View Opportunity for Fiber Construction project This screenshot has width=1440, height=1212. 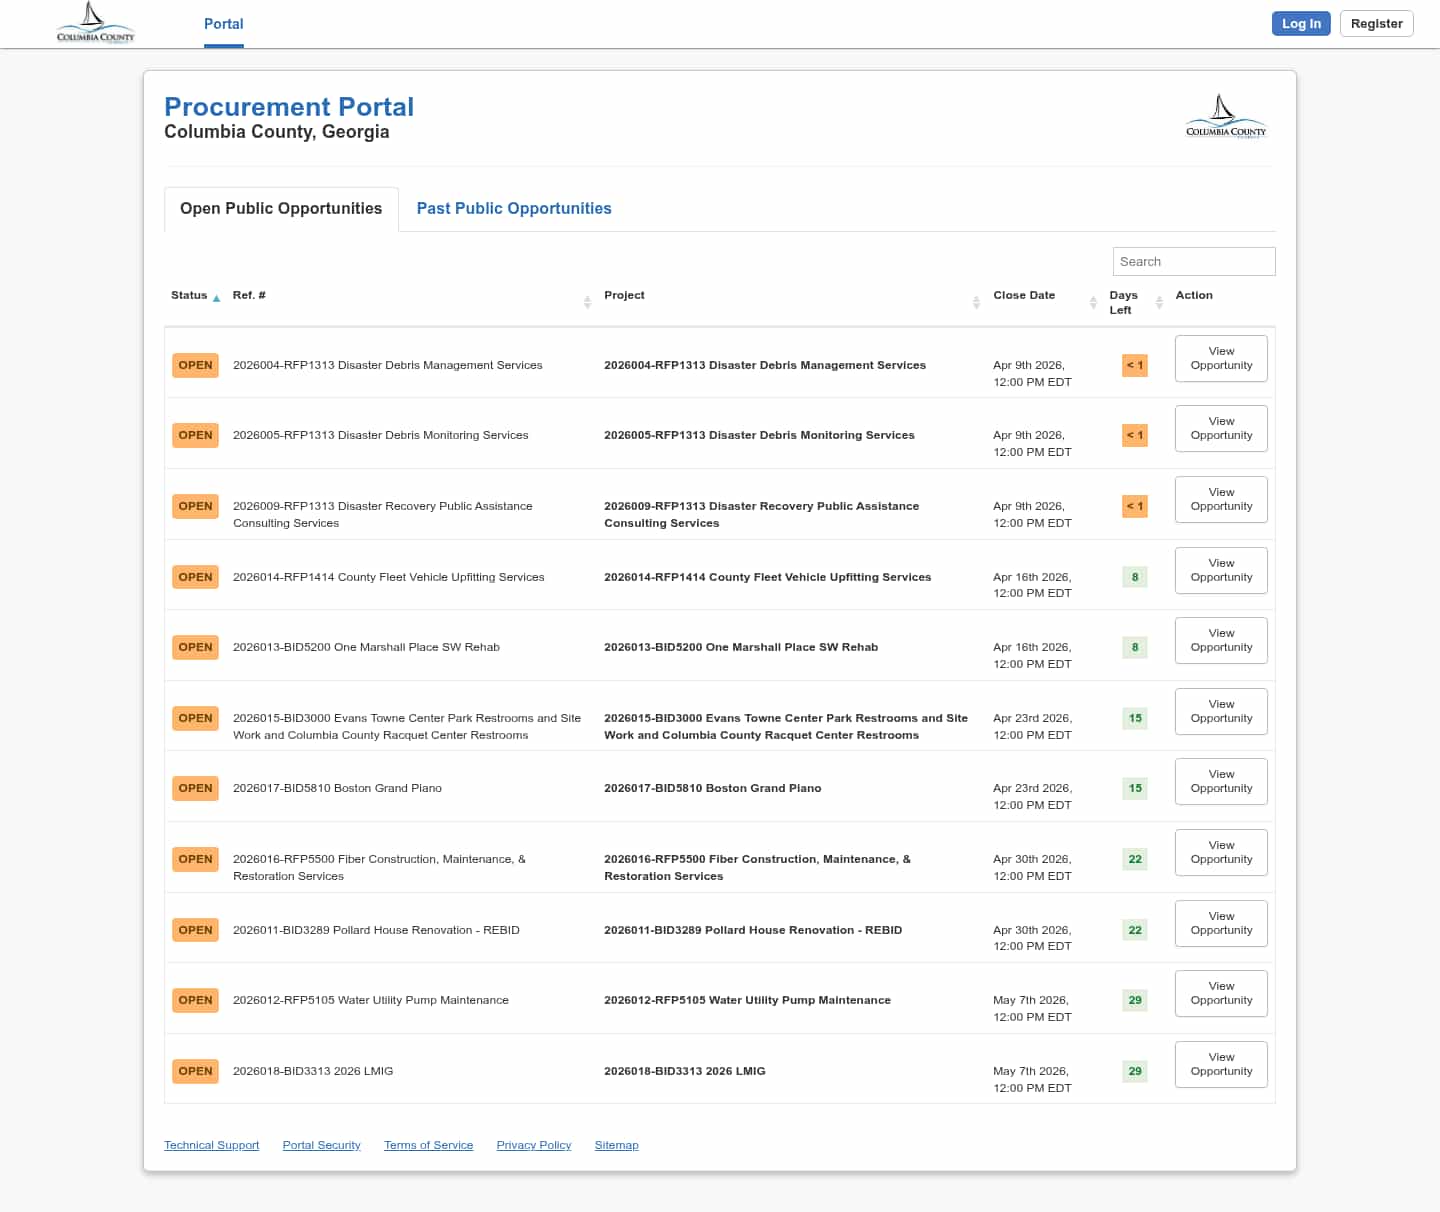coord(1221,852)
